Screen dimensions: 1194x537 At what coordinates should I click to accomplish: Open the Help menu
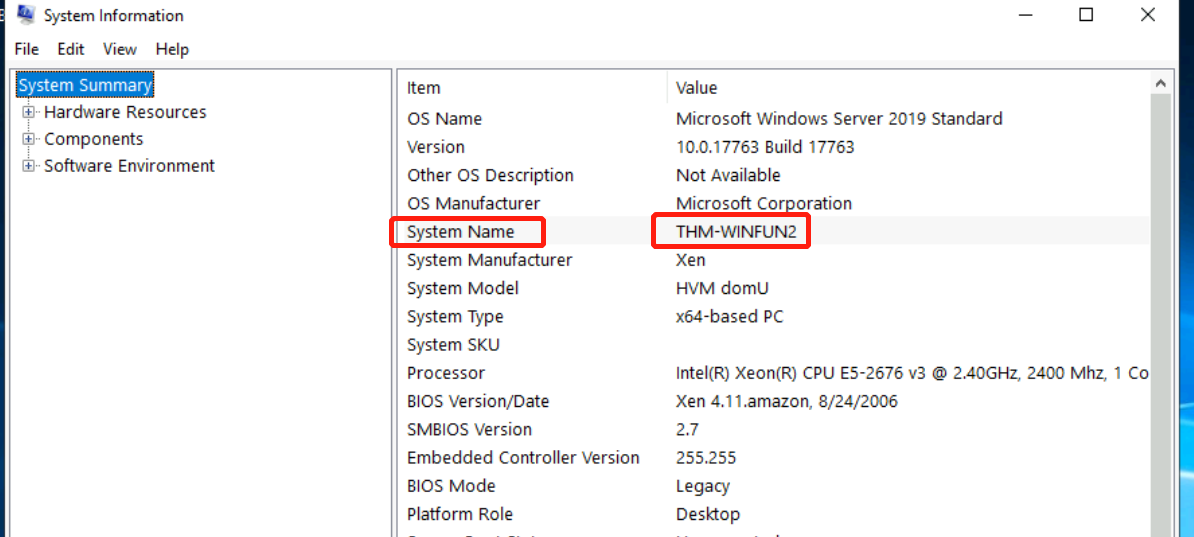click(x=172, y=49)
